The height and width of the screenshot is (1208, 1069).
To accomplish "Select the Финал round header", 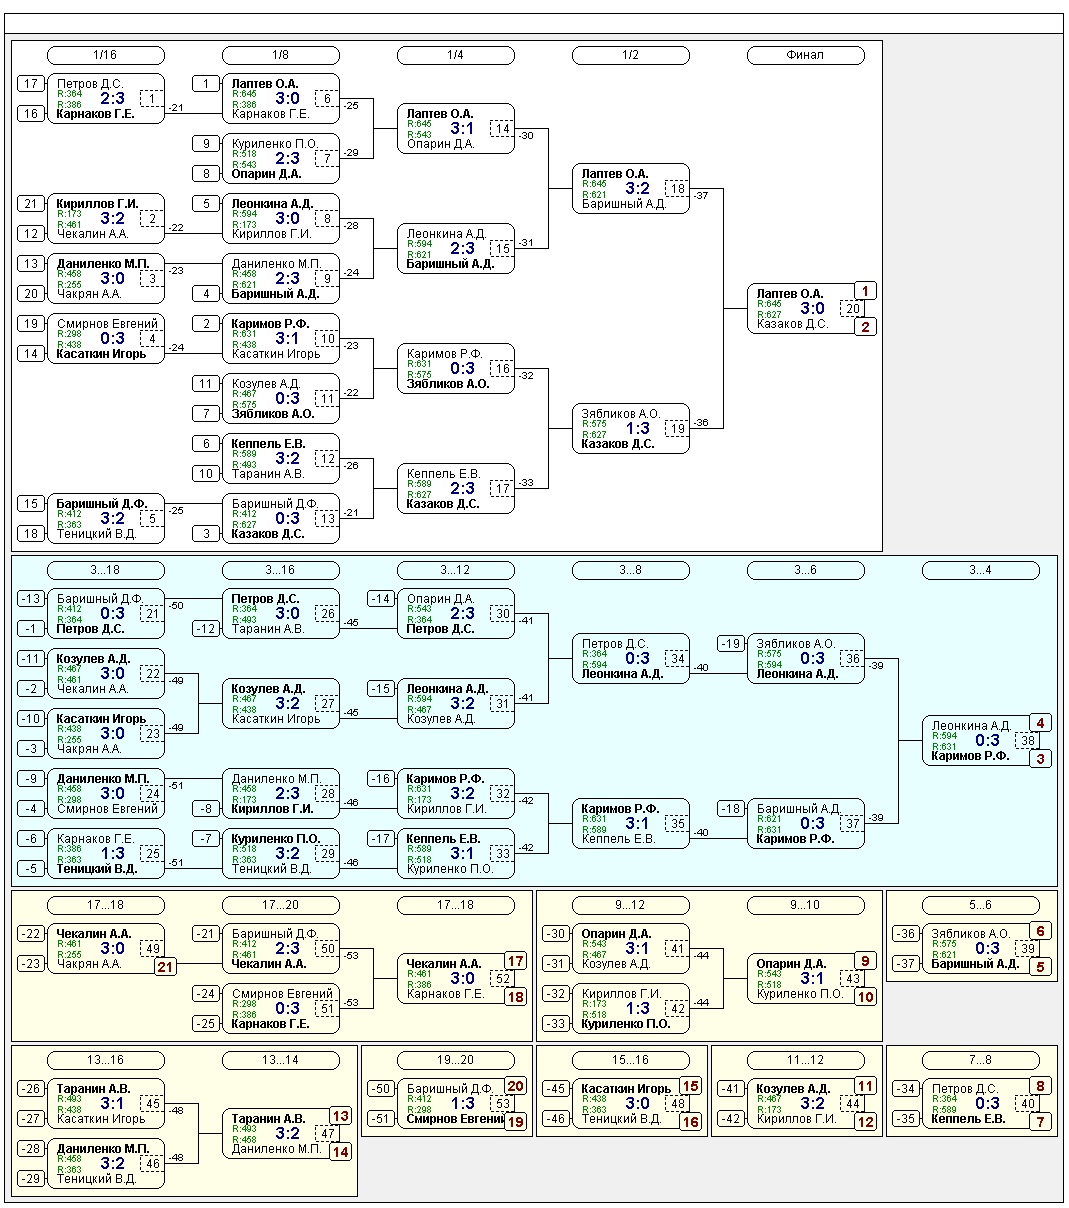I will [806, 55].
